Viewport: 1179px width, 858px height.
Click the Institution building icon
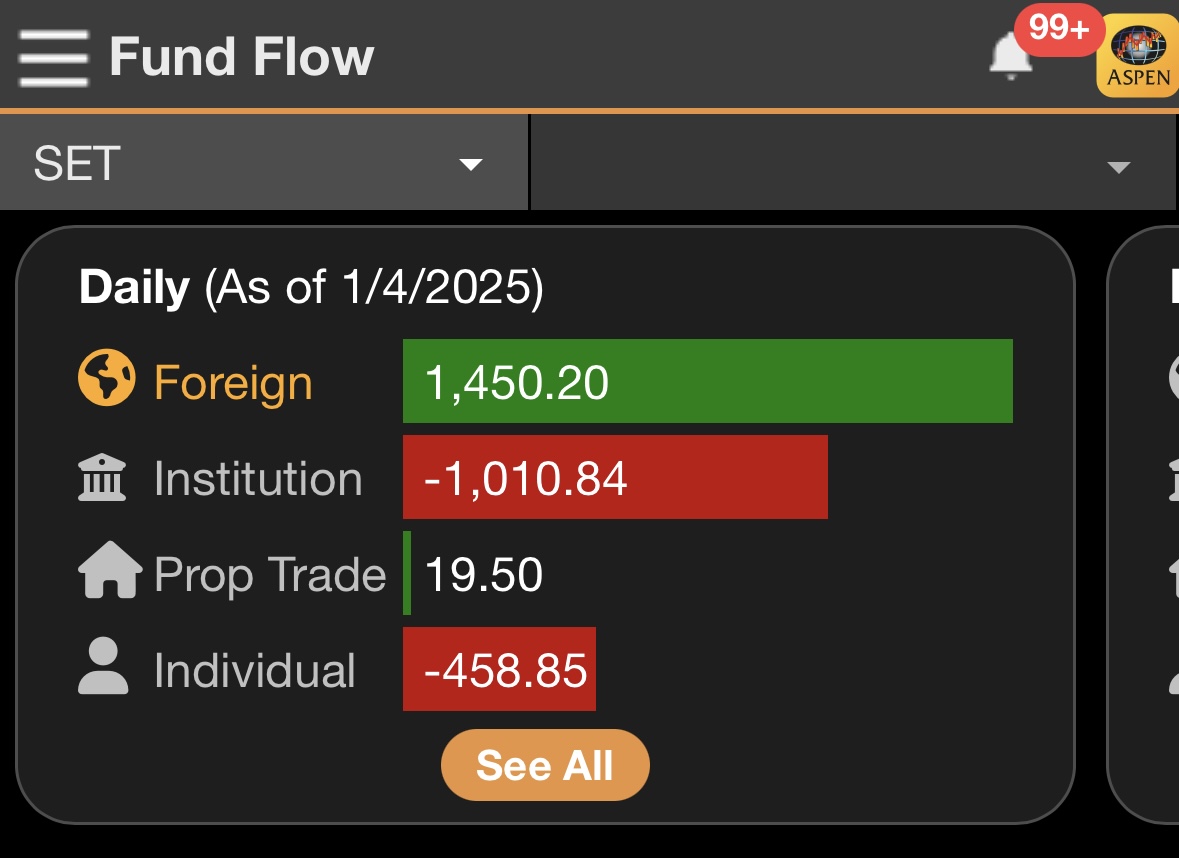[x=103, y=478]
